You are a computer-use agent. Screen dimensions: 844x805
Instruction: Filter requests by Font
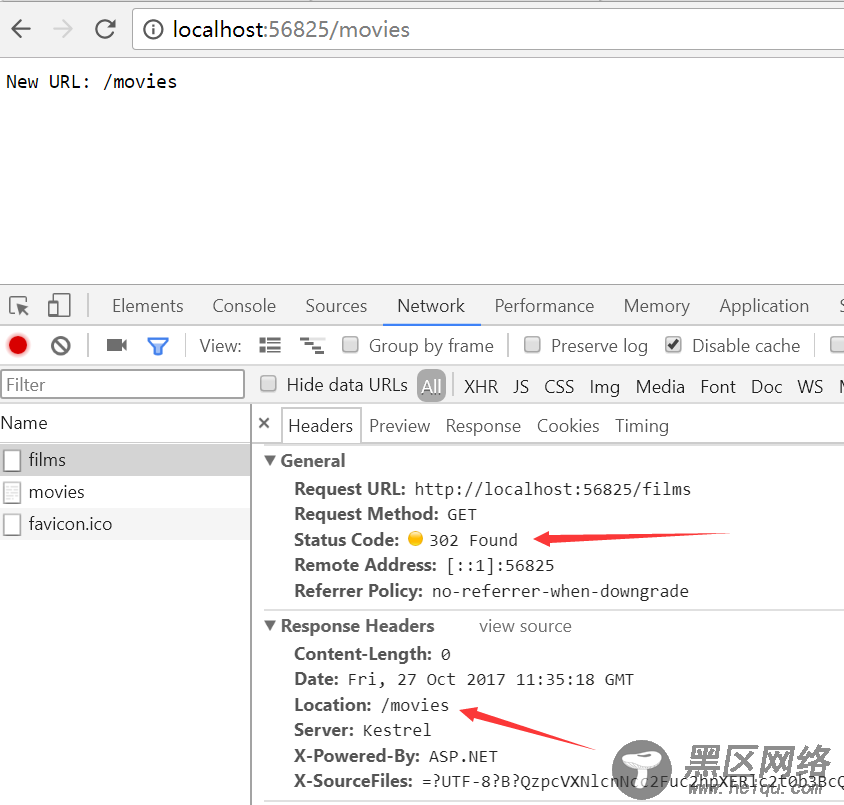pyautogui.click(x=718, y=386)
